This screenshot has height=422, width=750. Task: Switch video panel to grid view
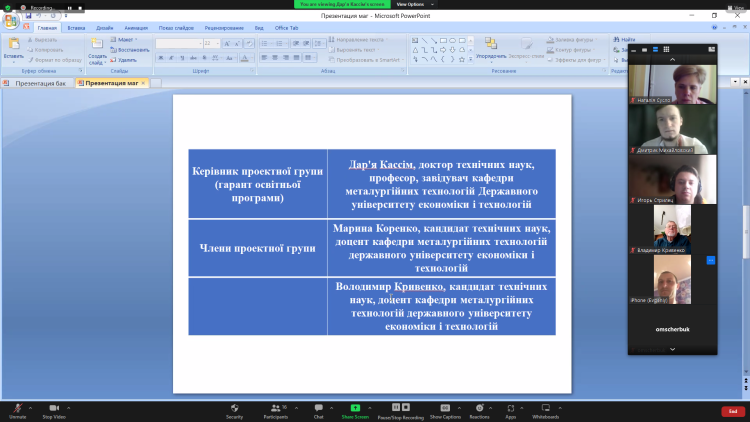click(x=664, y=48)
